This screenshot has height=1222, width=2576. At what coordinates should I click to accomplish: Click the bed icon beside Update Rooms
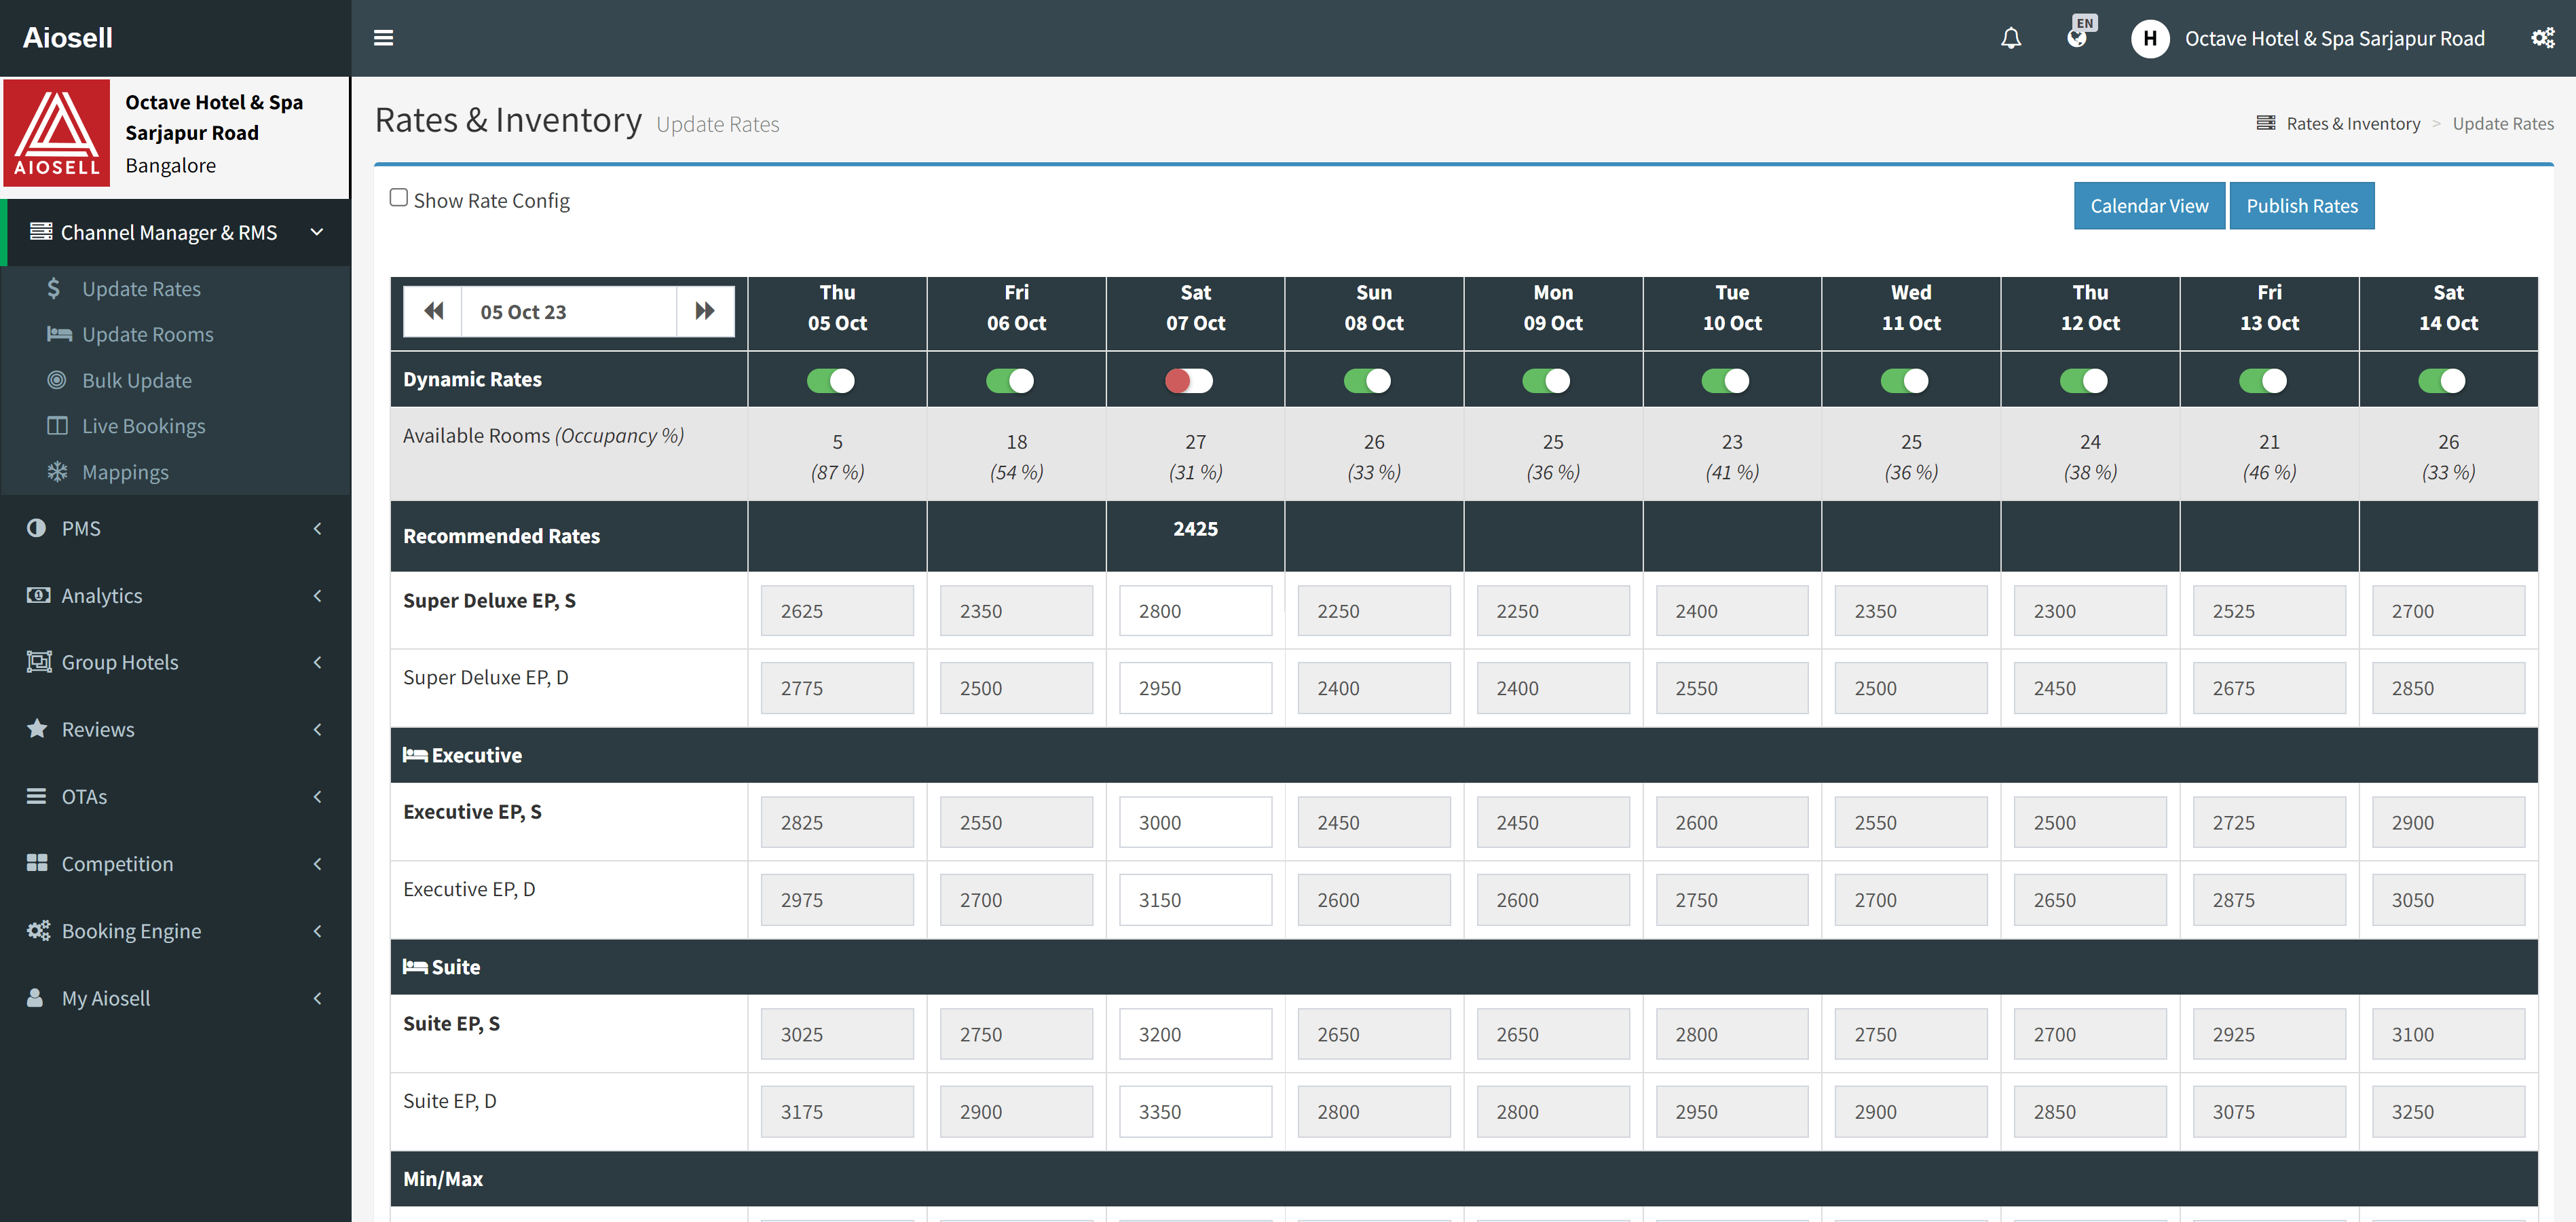coord(59,334)
